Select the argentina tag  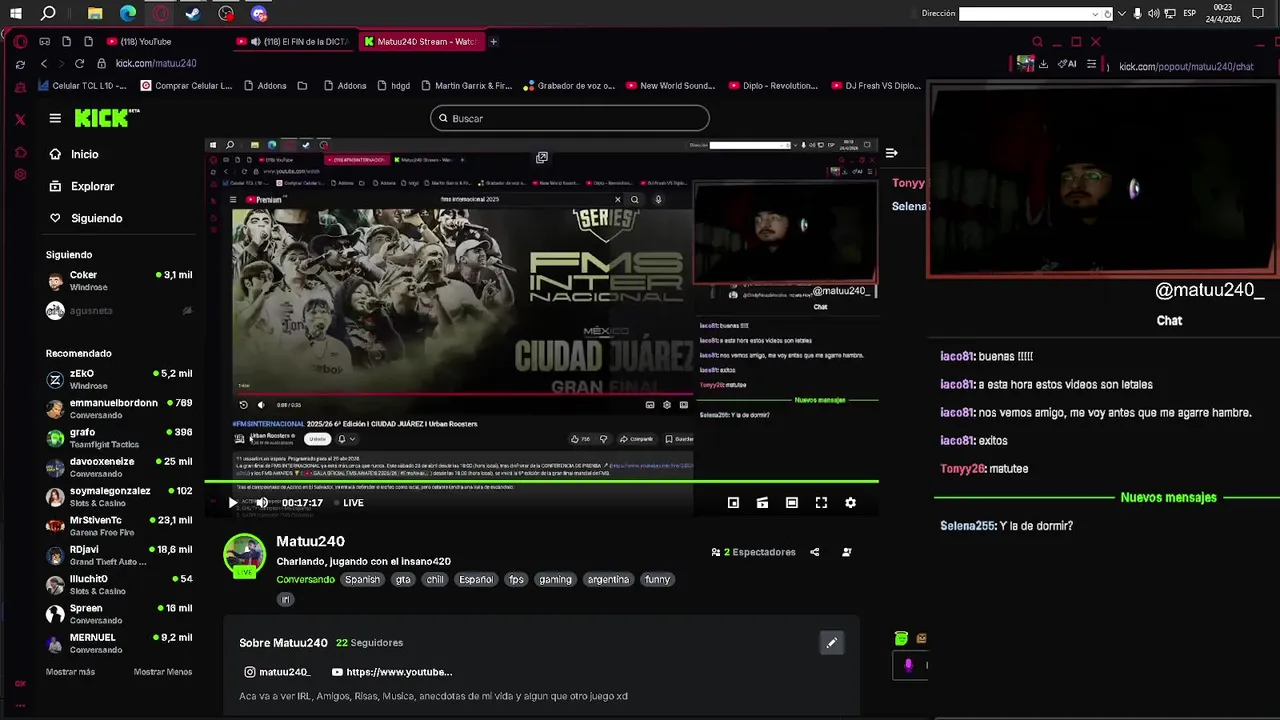pos(608,580)
